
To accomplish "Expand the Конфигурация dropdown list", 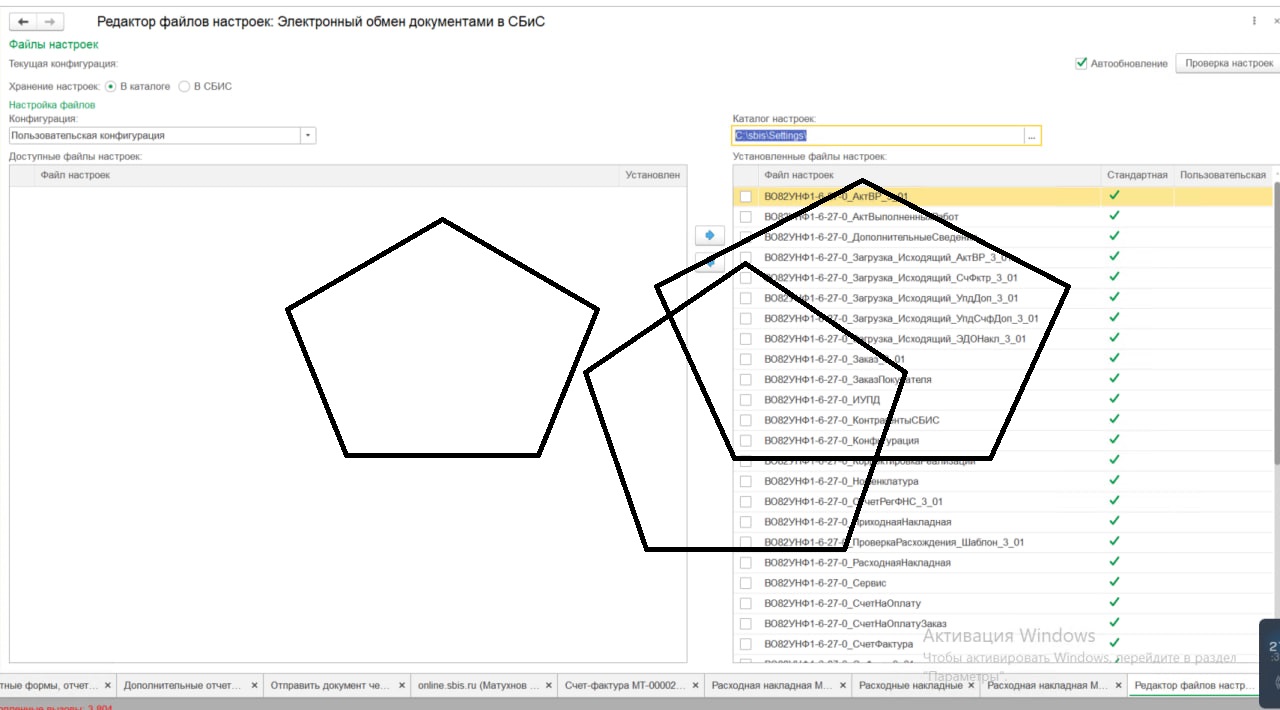I will [x=307, y=136].
